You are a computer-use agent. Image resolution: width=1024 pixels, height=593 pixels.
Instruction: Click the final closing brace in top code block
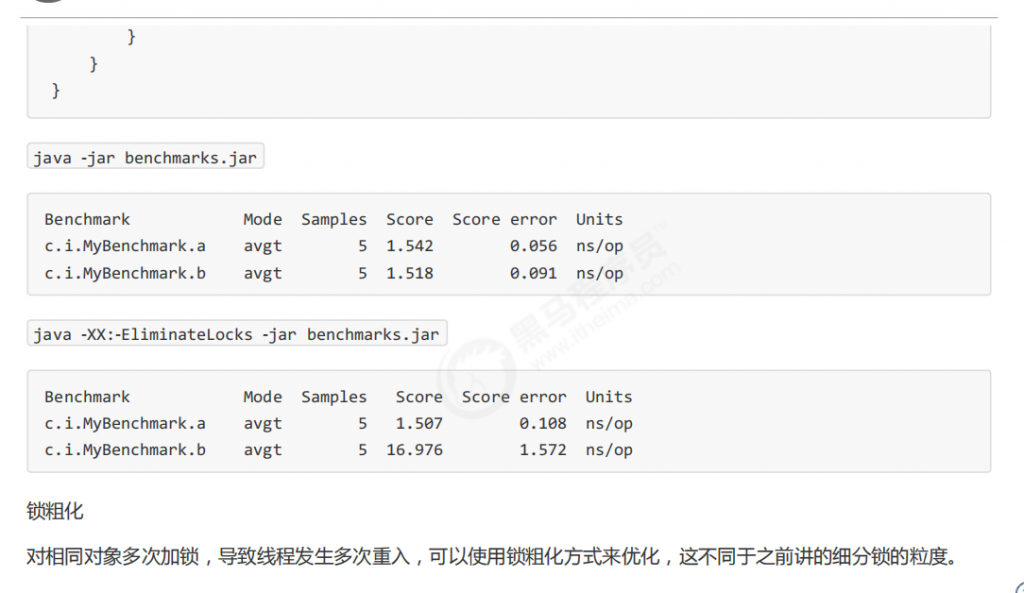coord(56,91)
